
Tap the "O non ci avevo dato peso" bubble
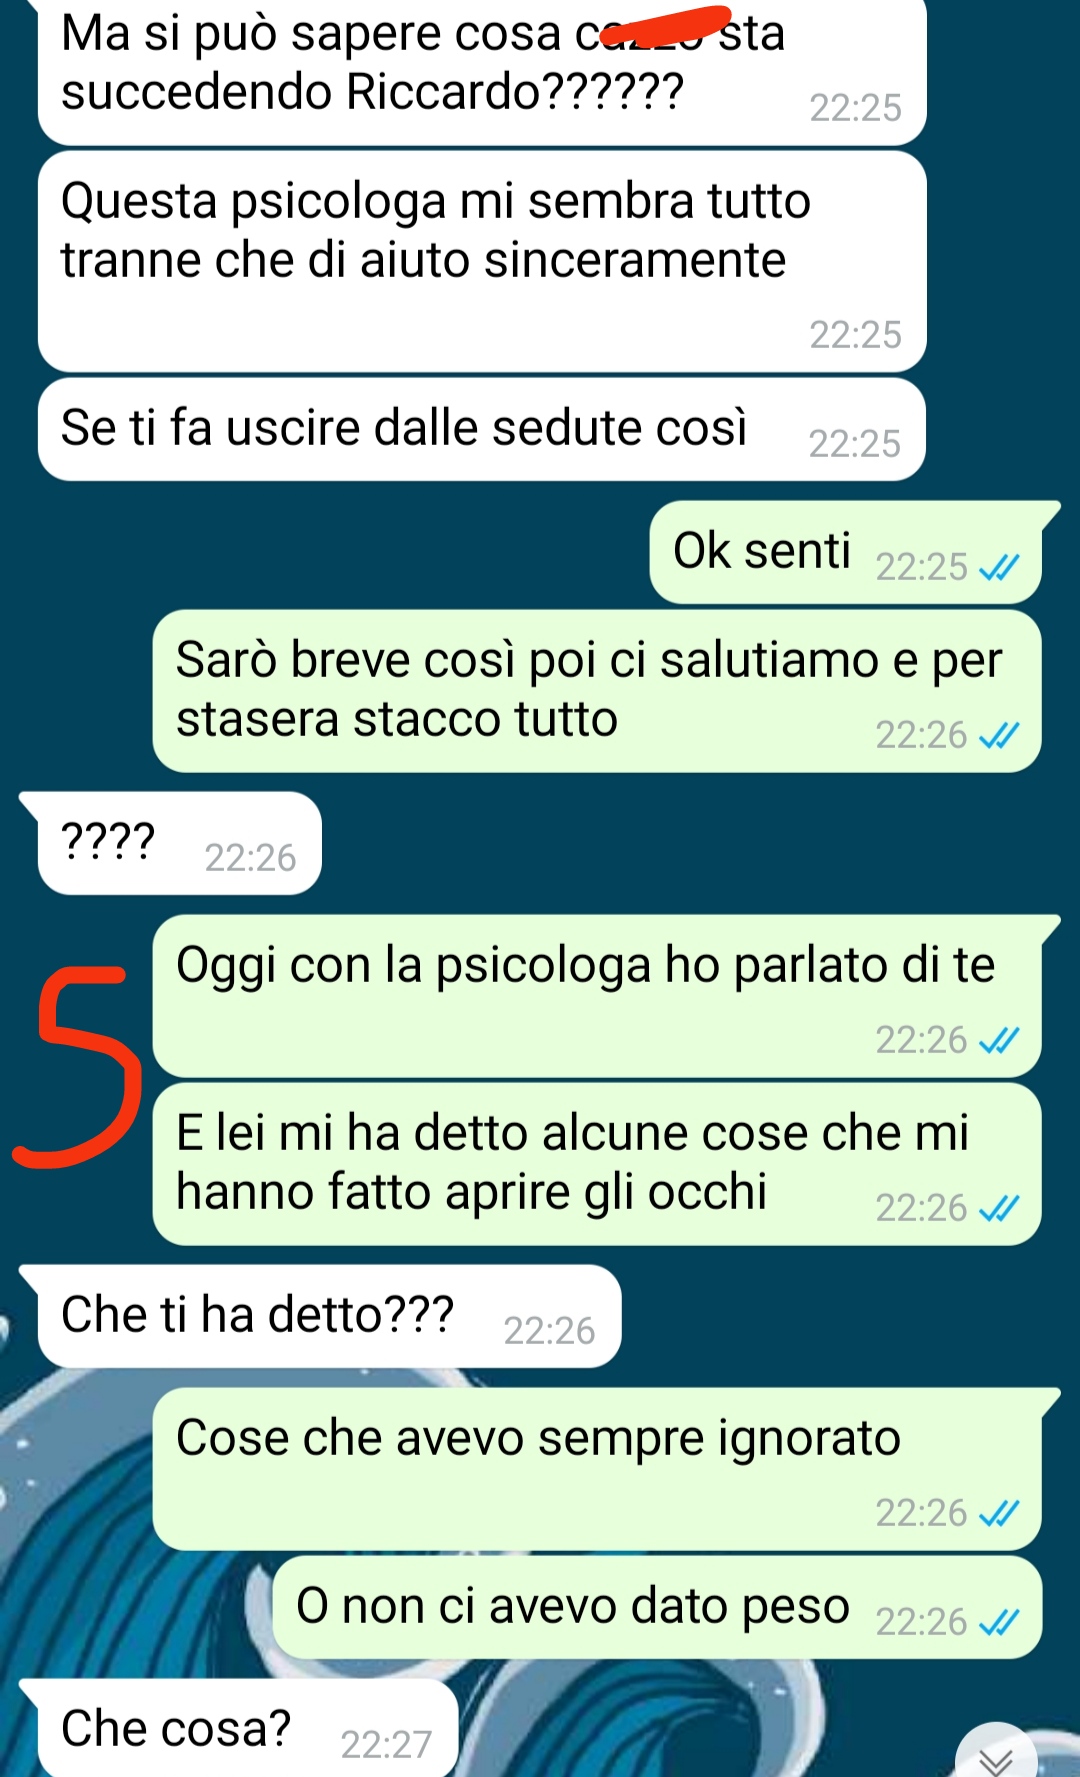tap(657, 1607)
